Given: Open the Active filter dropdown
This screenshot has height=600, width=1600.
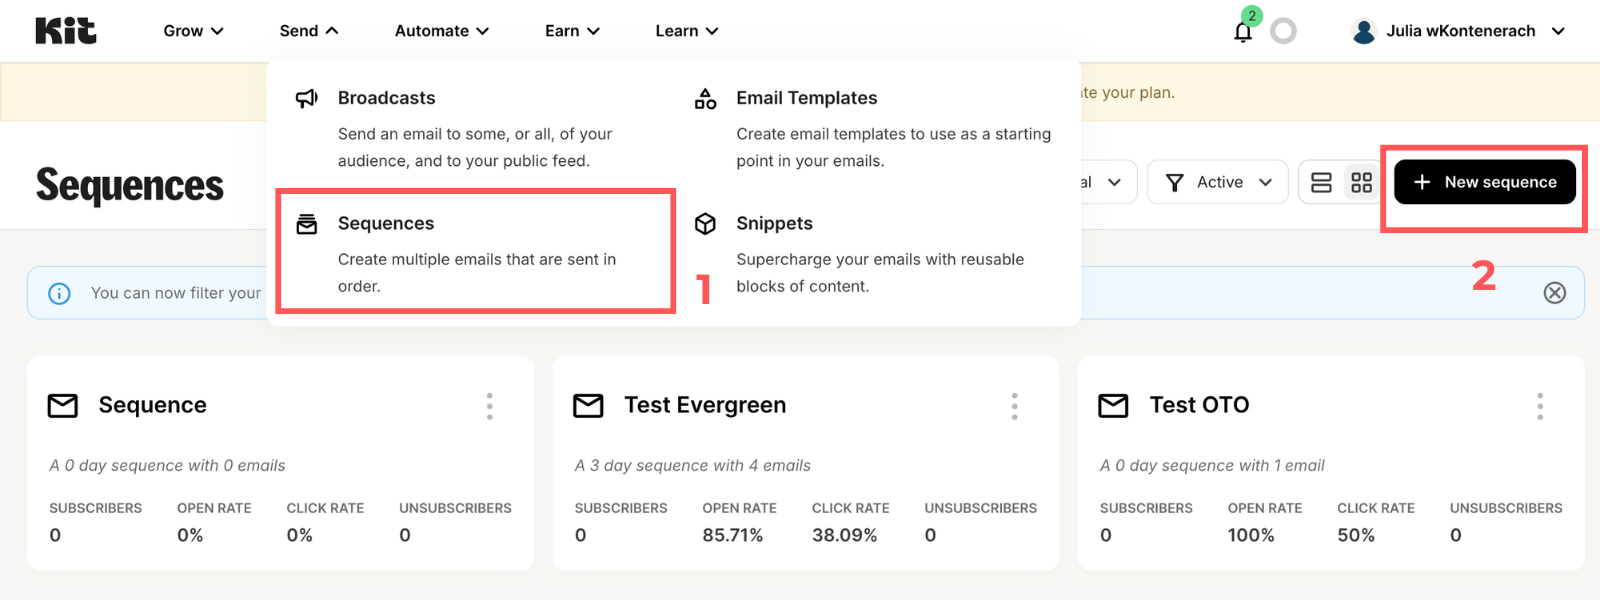Looking at the screenshot, I should pos(1218,182).
